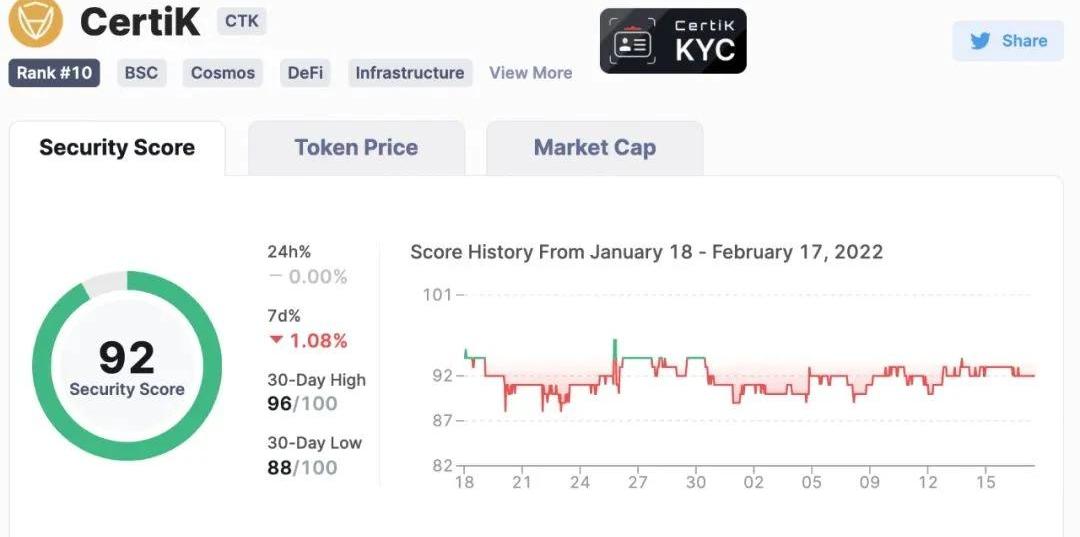Select the Infrastructure tag
The height and width of the screenshot is (537, 1080).
click(409, 73)
